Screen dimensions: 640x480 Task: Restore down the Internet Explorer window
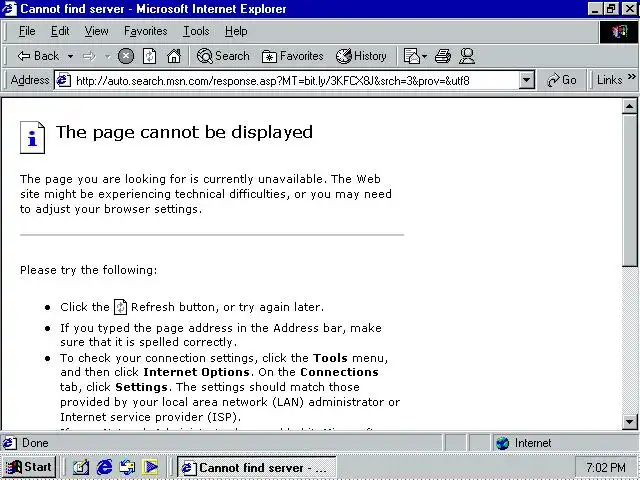tap(611, 9)
